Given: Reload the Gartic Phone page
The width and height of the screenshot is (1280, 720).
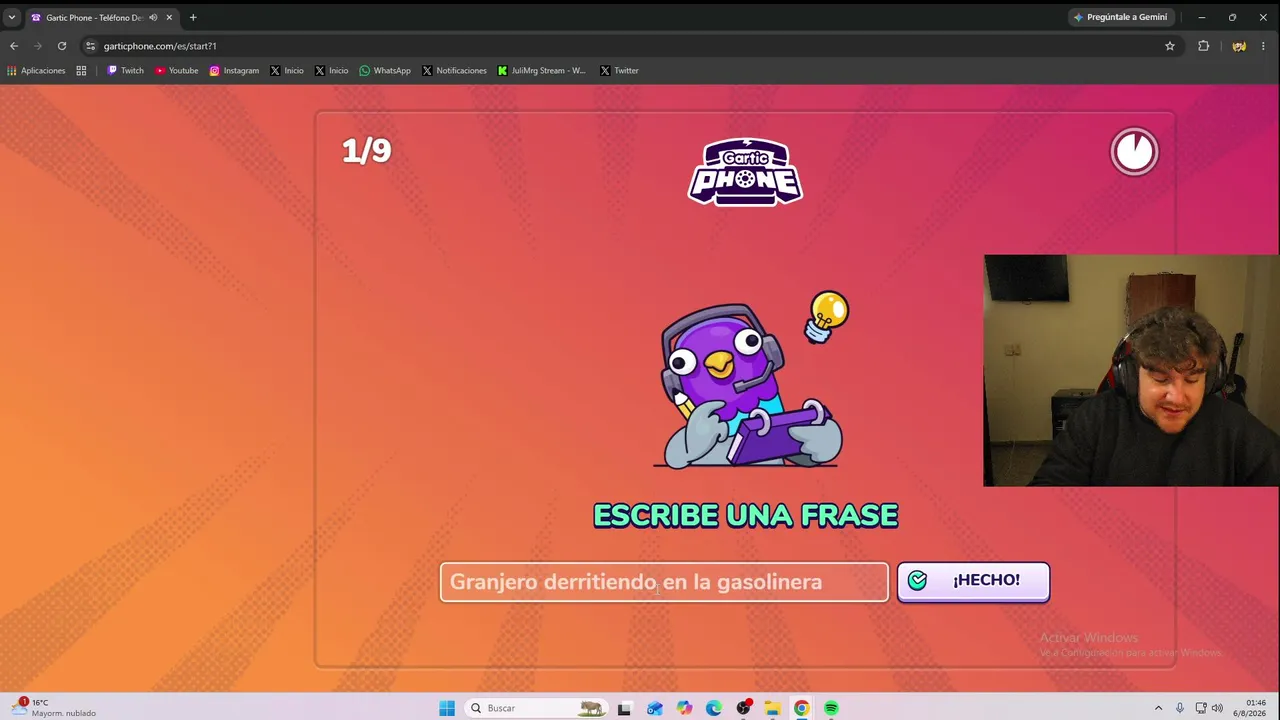Looking at the screenshot, I should point(62,46).
